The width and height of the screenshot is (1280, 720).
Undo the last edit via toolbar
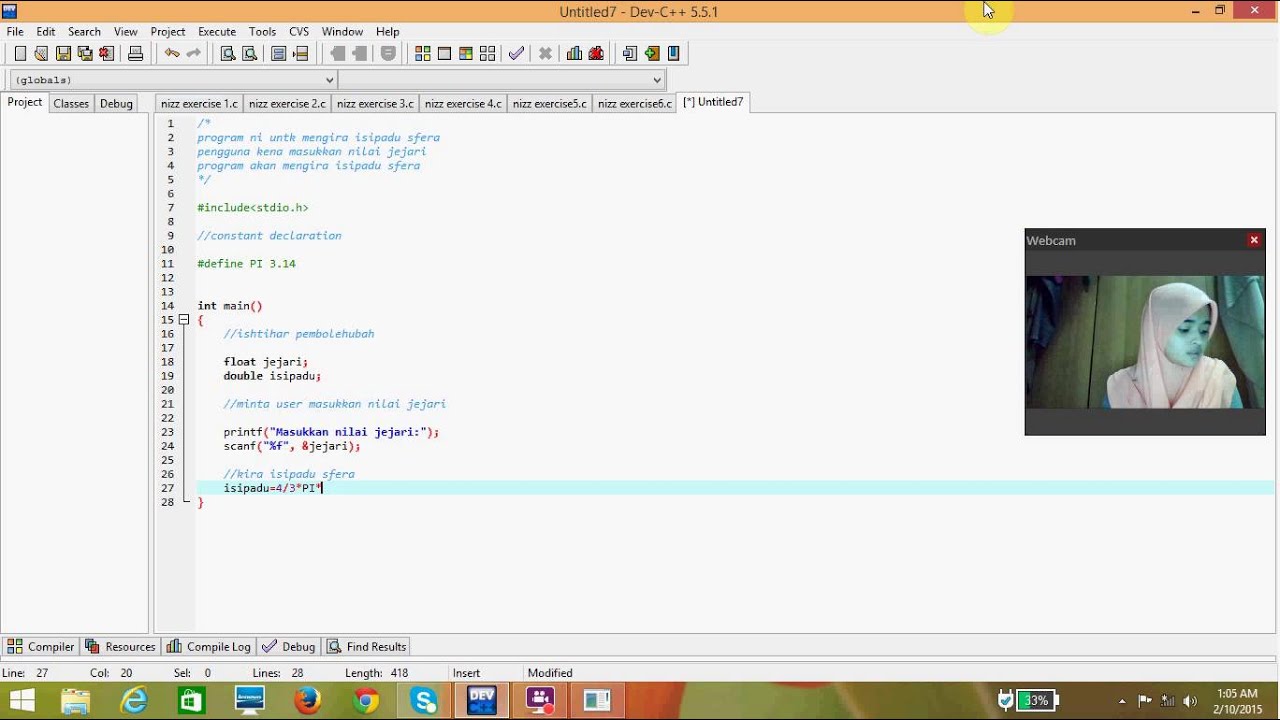point(172,54)
